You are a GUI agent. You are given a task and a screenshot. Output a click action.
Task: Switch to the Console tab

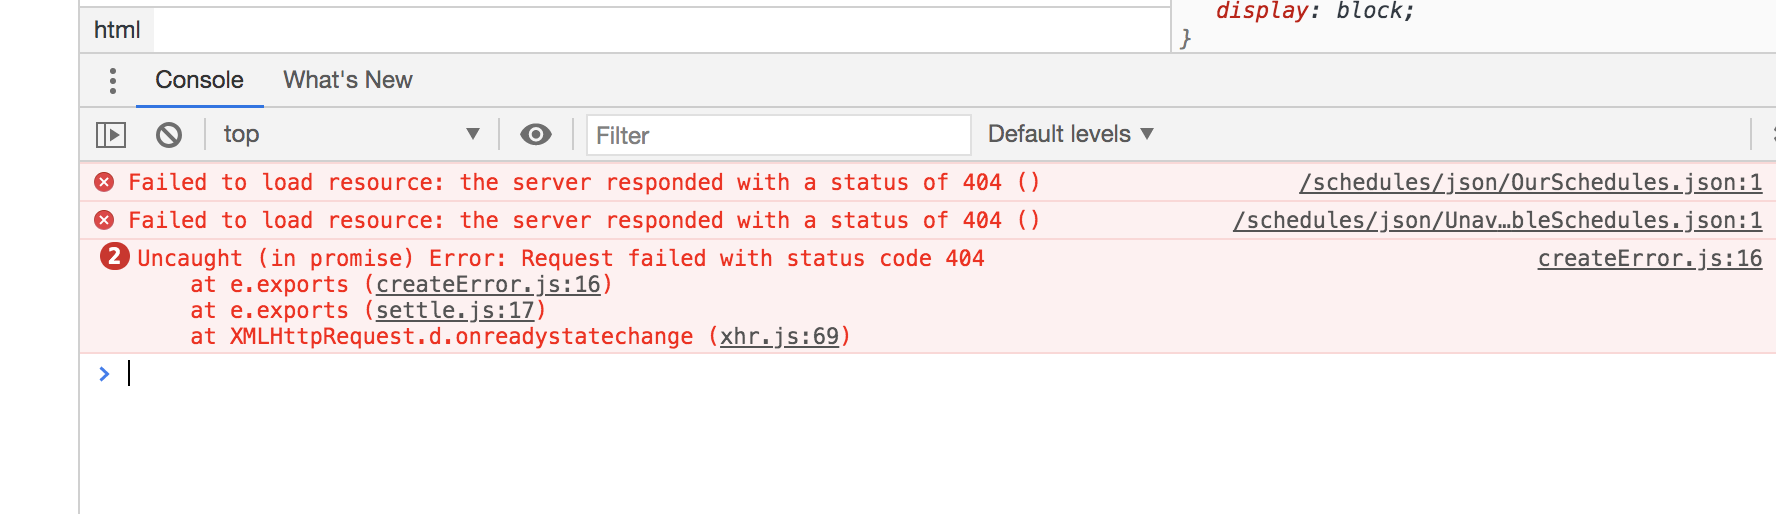[199, 80]
